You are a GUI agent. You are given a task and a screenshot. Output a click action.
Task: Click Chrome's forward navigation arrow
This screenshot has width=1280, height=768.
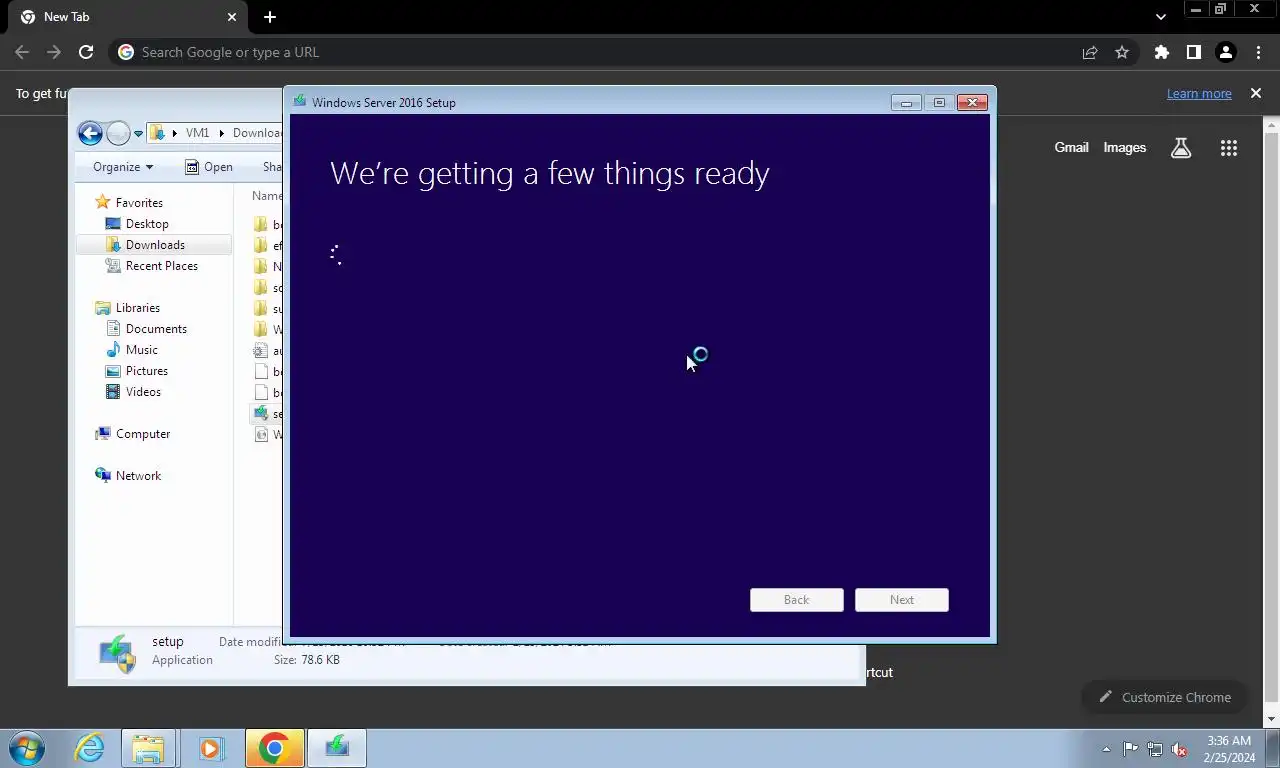pyautogui.click(x=54, y=52)
